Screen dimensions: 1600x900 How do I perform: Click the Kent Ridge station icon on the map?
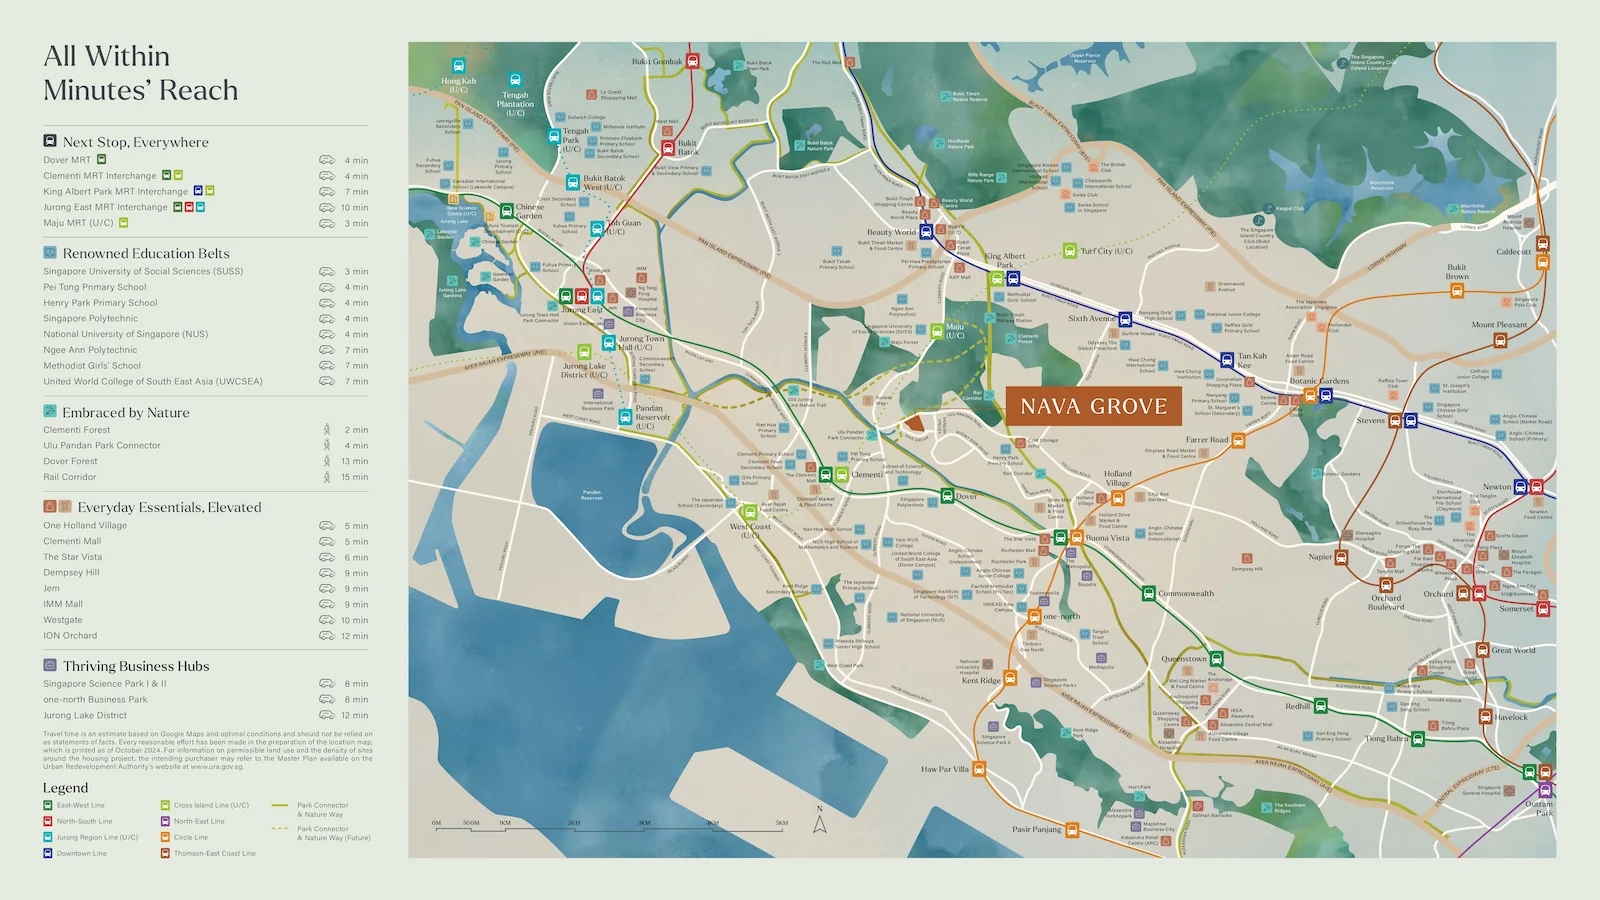pos(1010,678)
